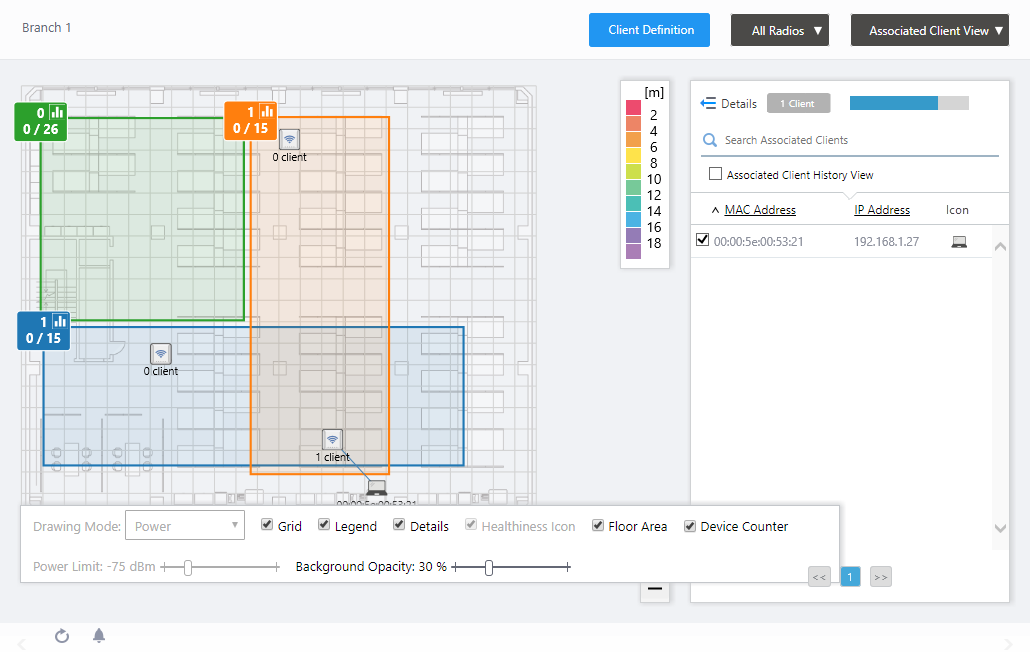Screen dimensions: 1030x652
Task: Uncheck the Floor Area checkbox
Action: 598,526
